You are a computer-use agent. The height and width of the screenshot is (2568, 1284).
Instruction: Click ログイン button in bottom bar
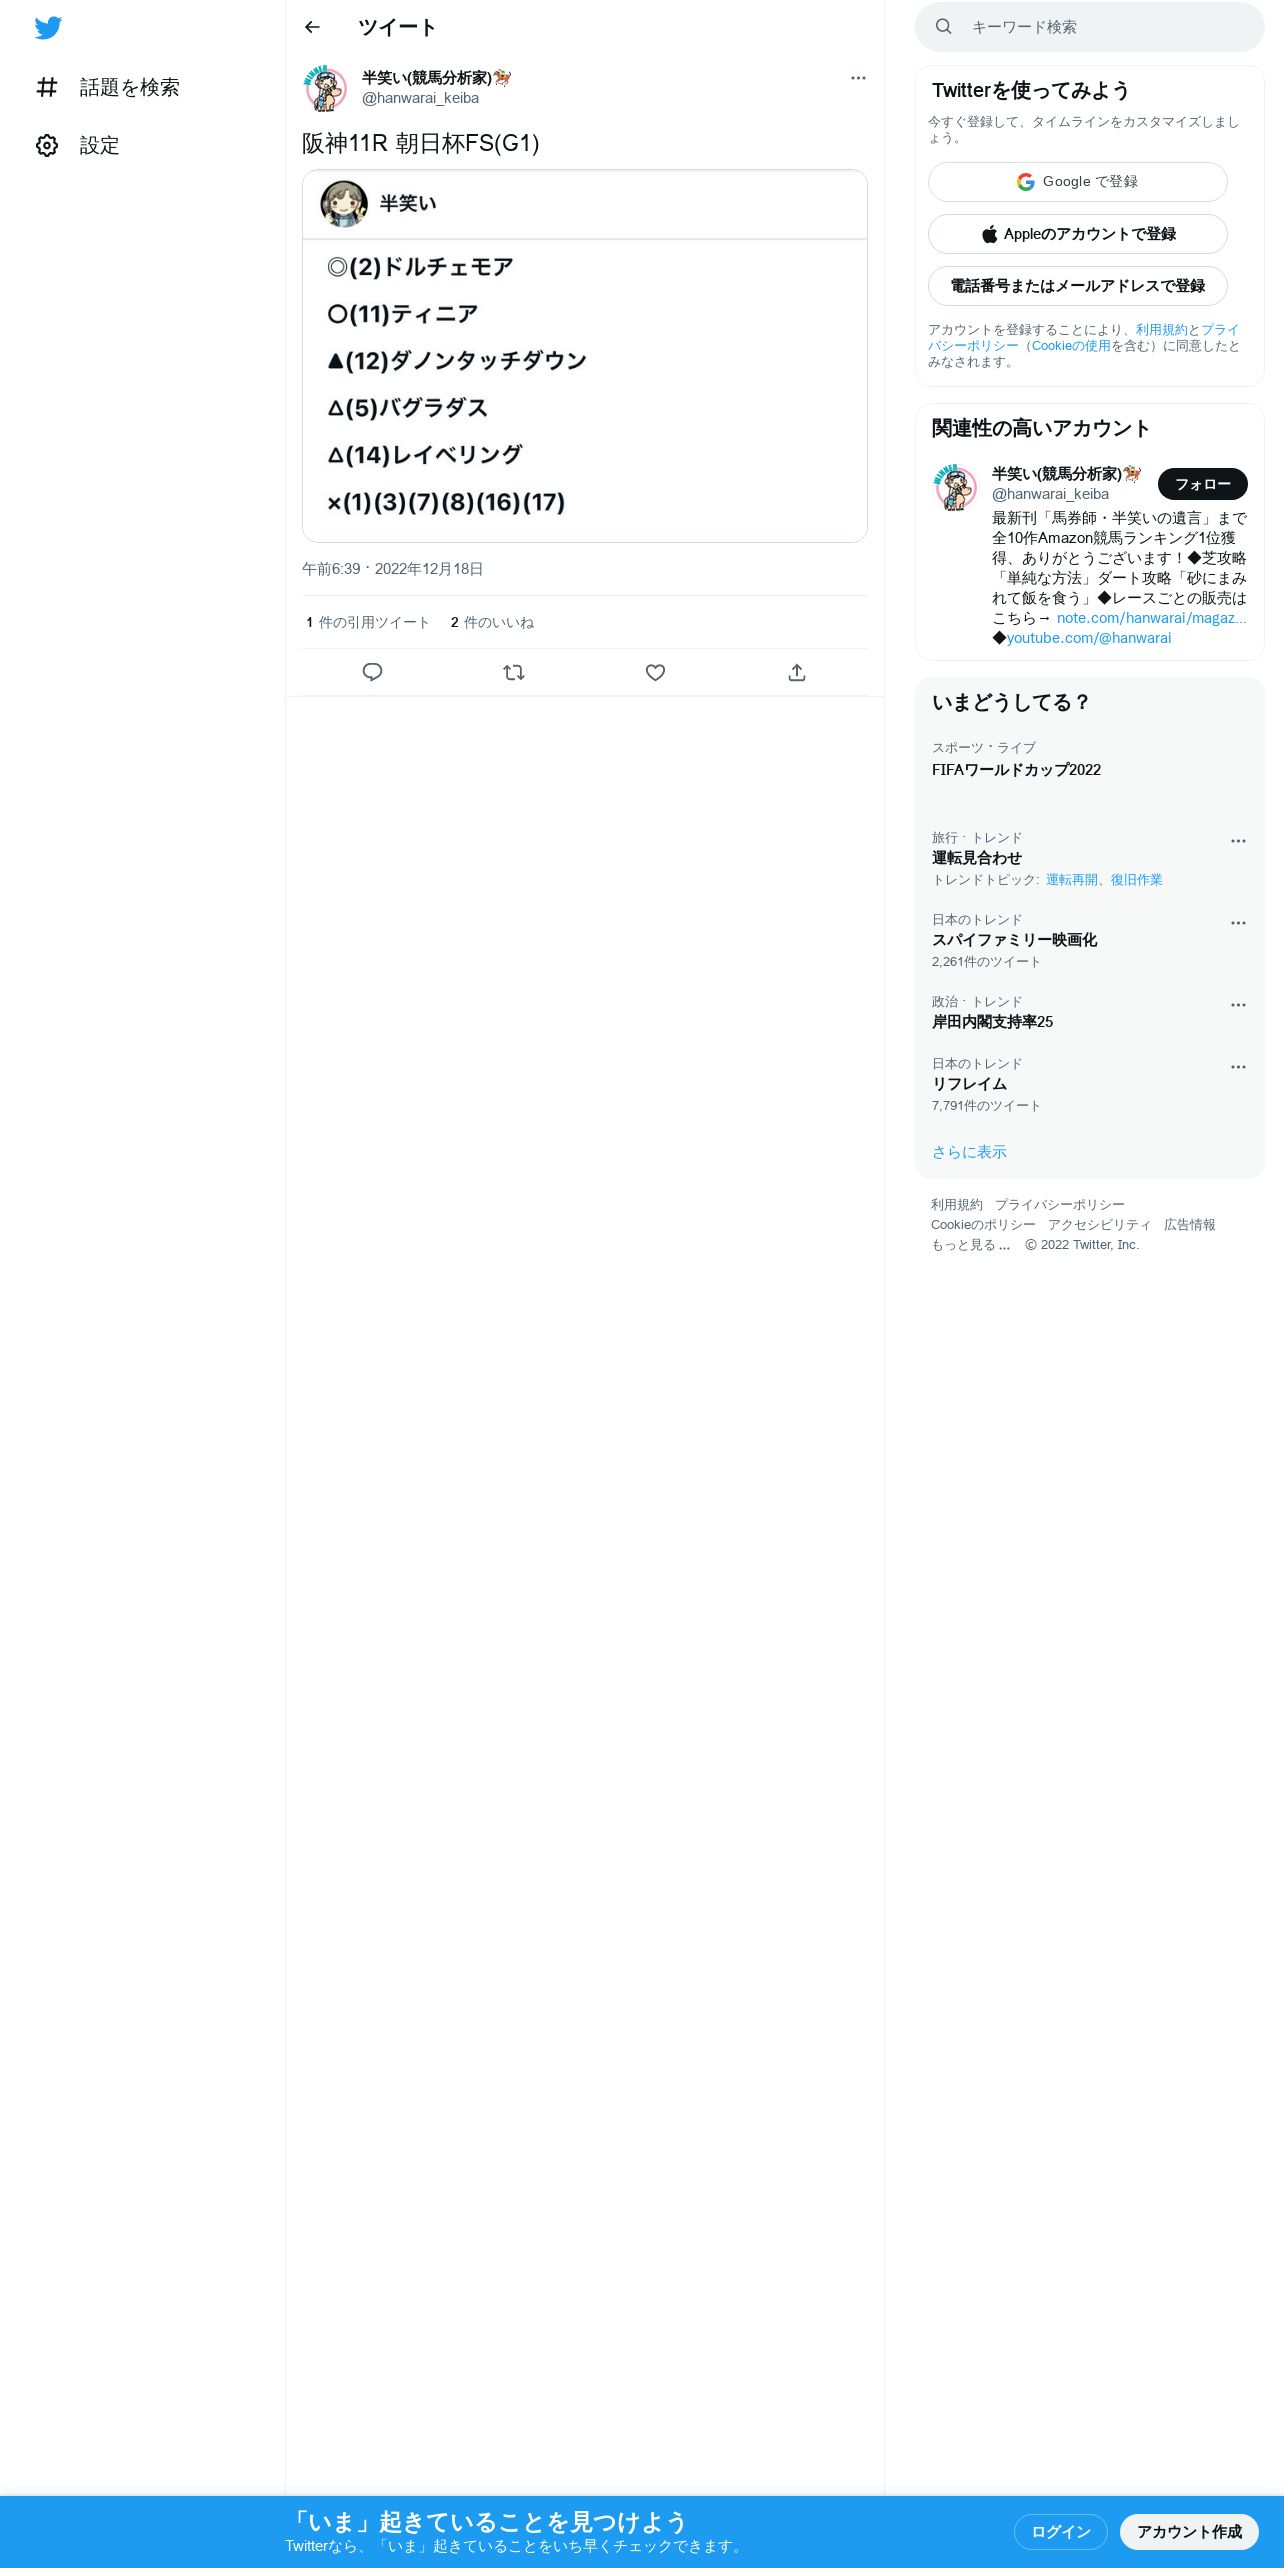[1061, 2532]
